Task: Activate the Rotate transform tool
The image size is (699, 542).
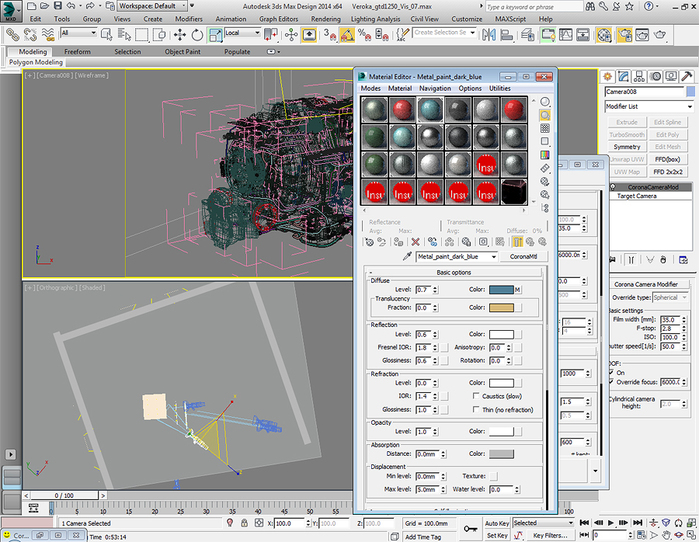Action: [x=197, y=35]
